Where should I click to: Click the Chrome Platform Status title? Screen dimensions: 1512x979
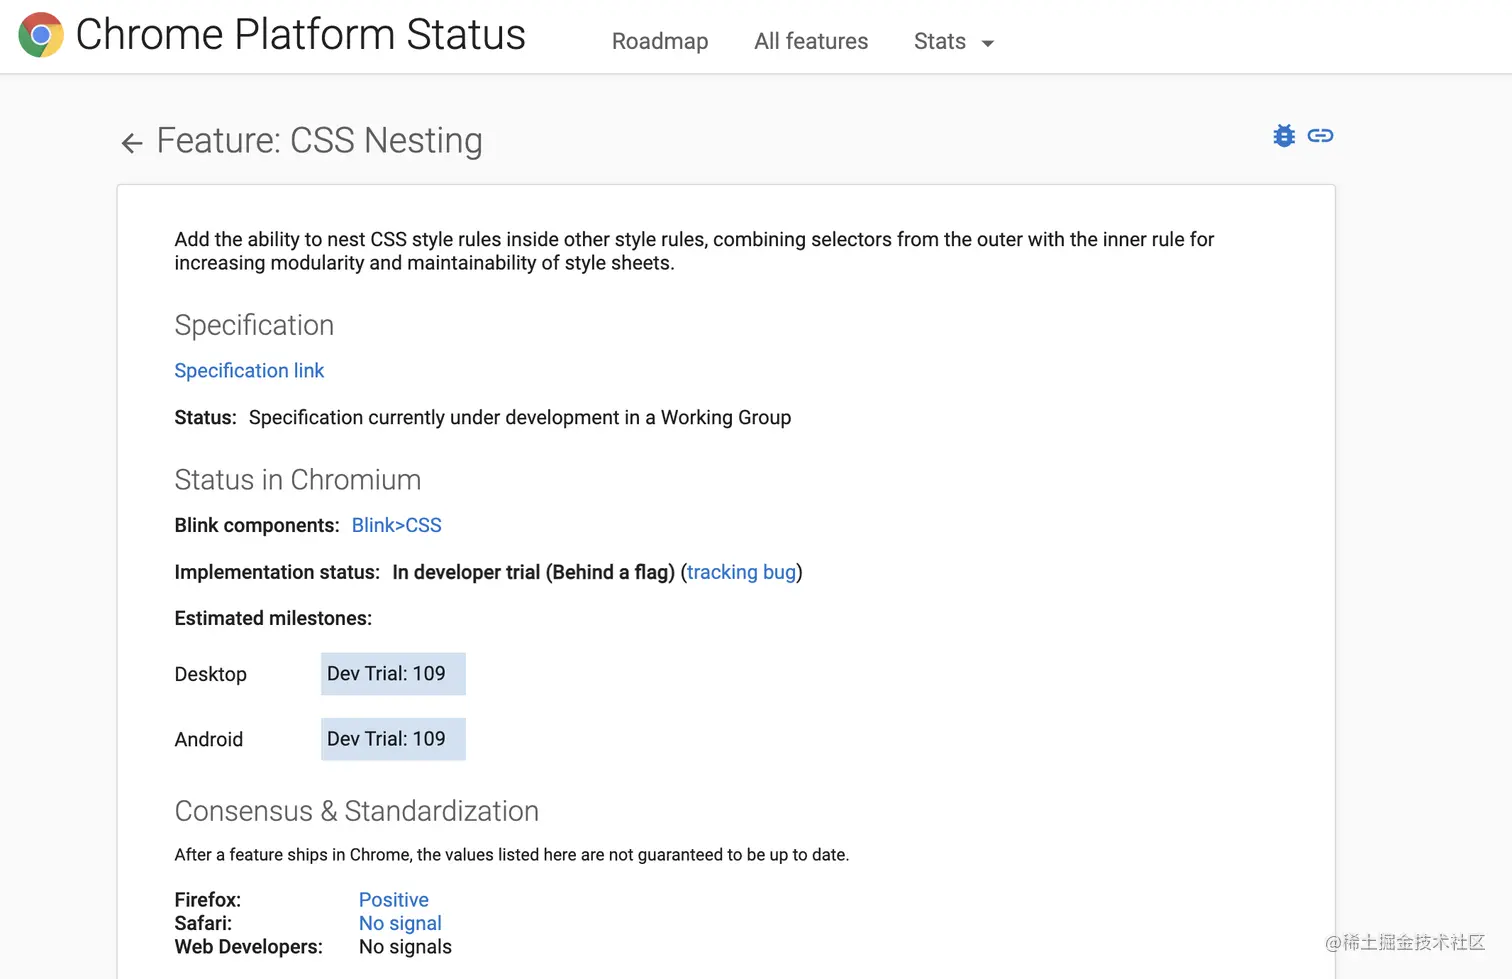coord(300,35)
